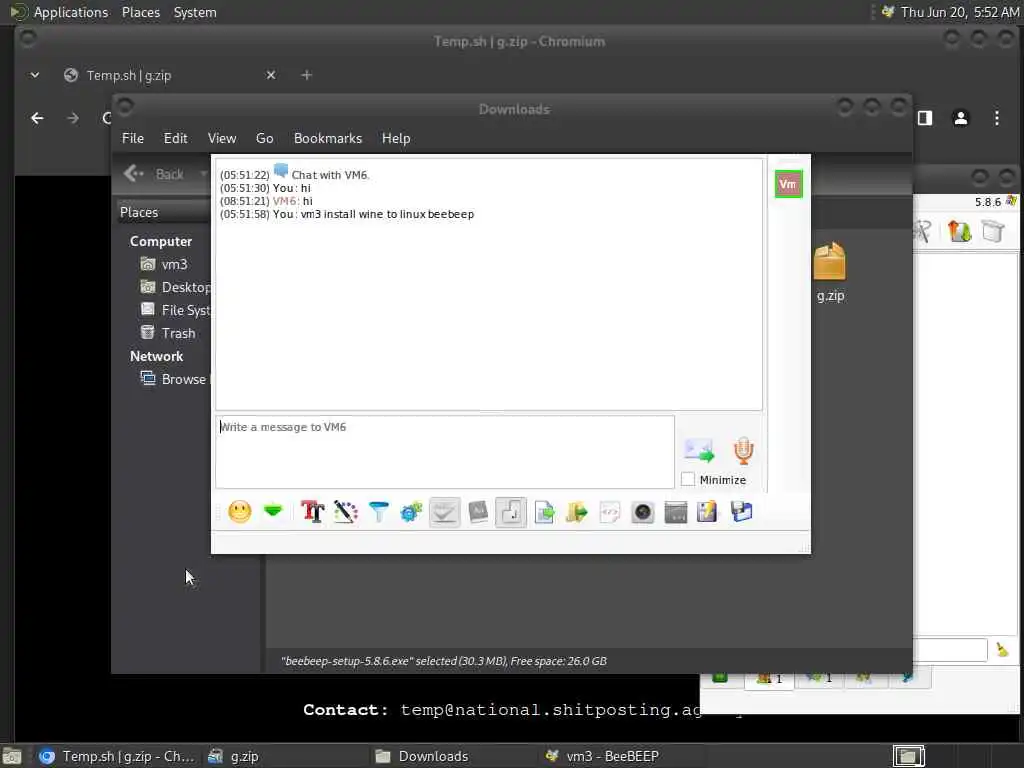The width and height of the screenshot is (1024, 768).
Task: Select Desktop in Places sidebar
Action: [175, 287]
